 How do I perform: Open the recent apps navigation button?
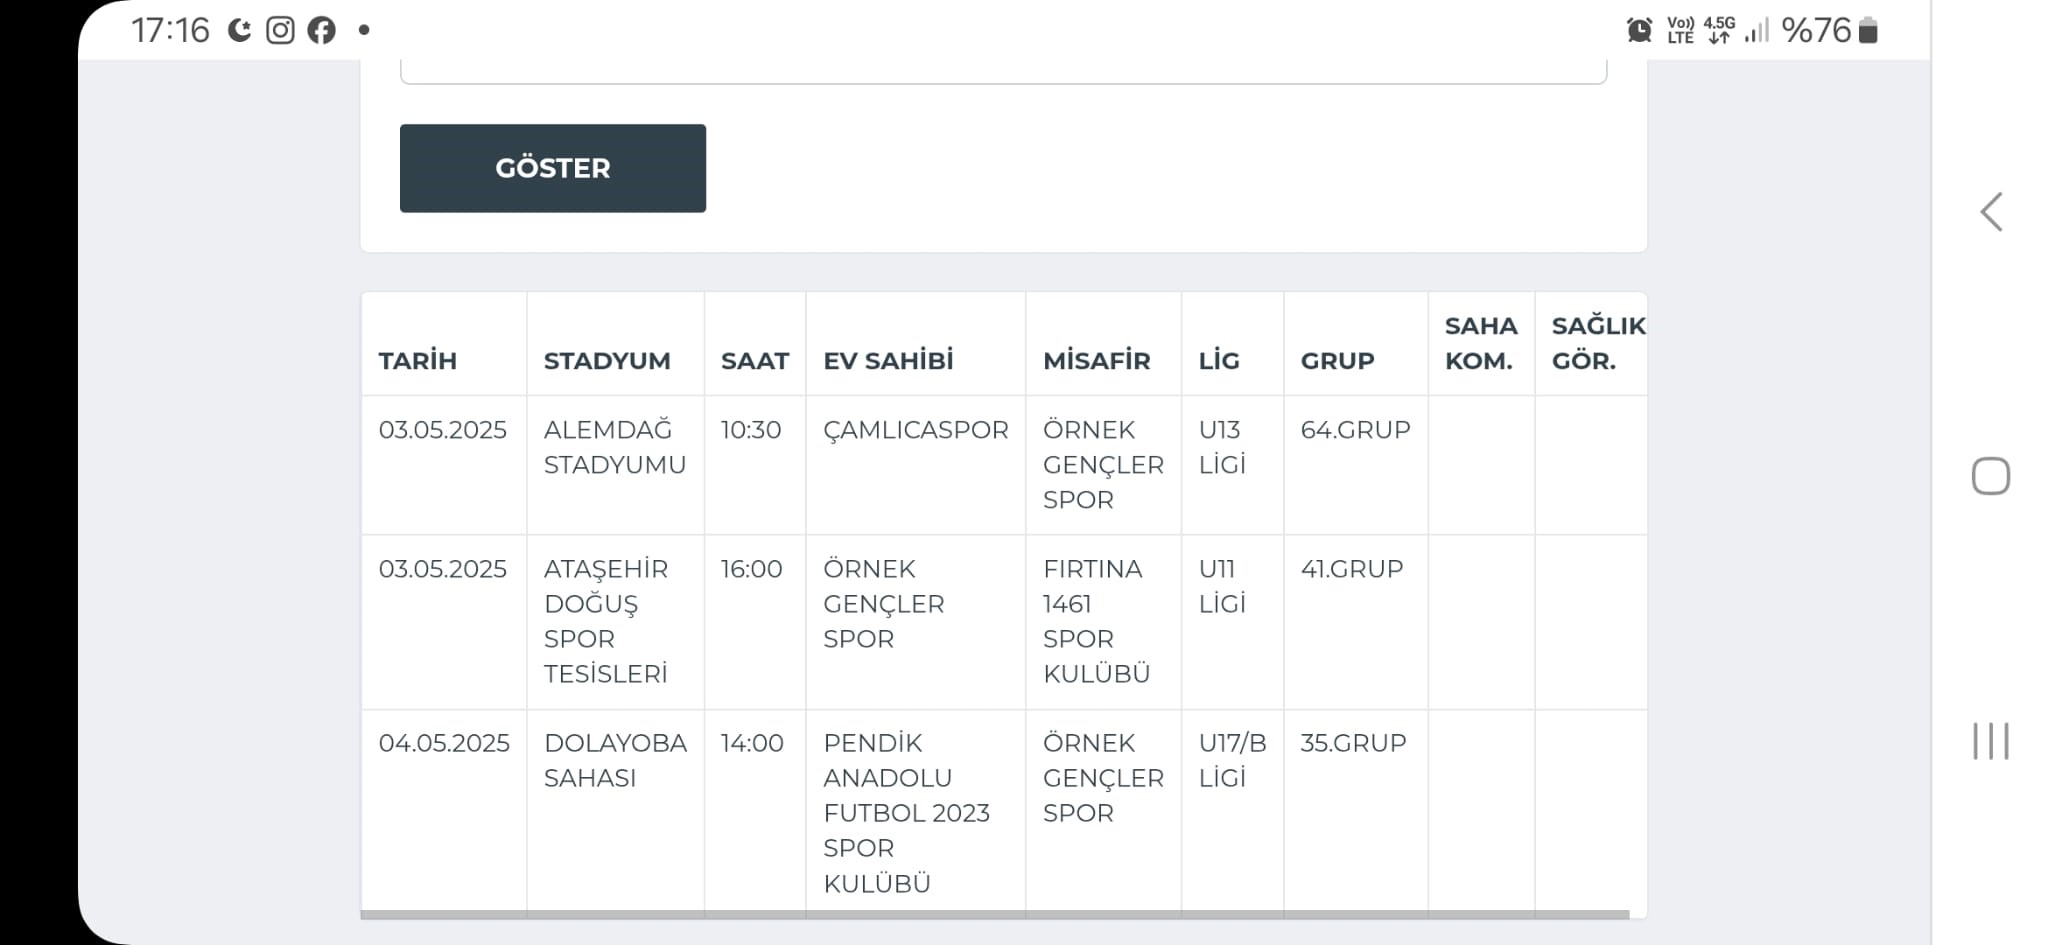[1990, 741]
